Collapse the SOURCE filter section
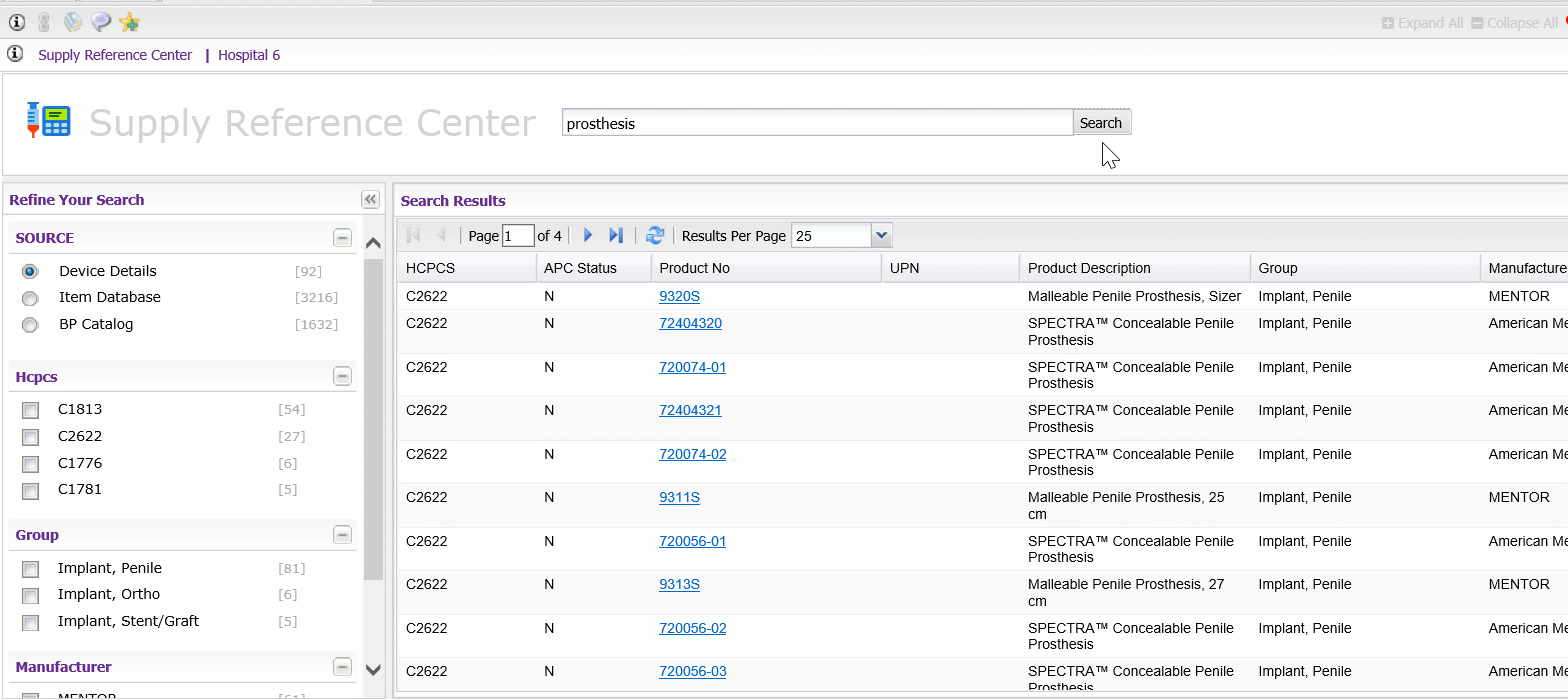The image size is (1568, 700). click(342, 238)
